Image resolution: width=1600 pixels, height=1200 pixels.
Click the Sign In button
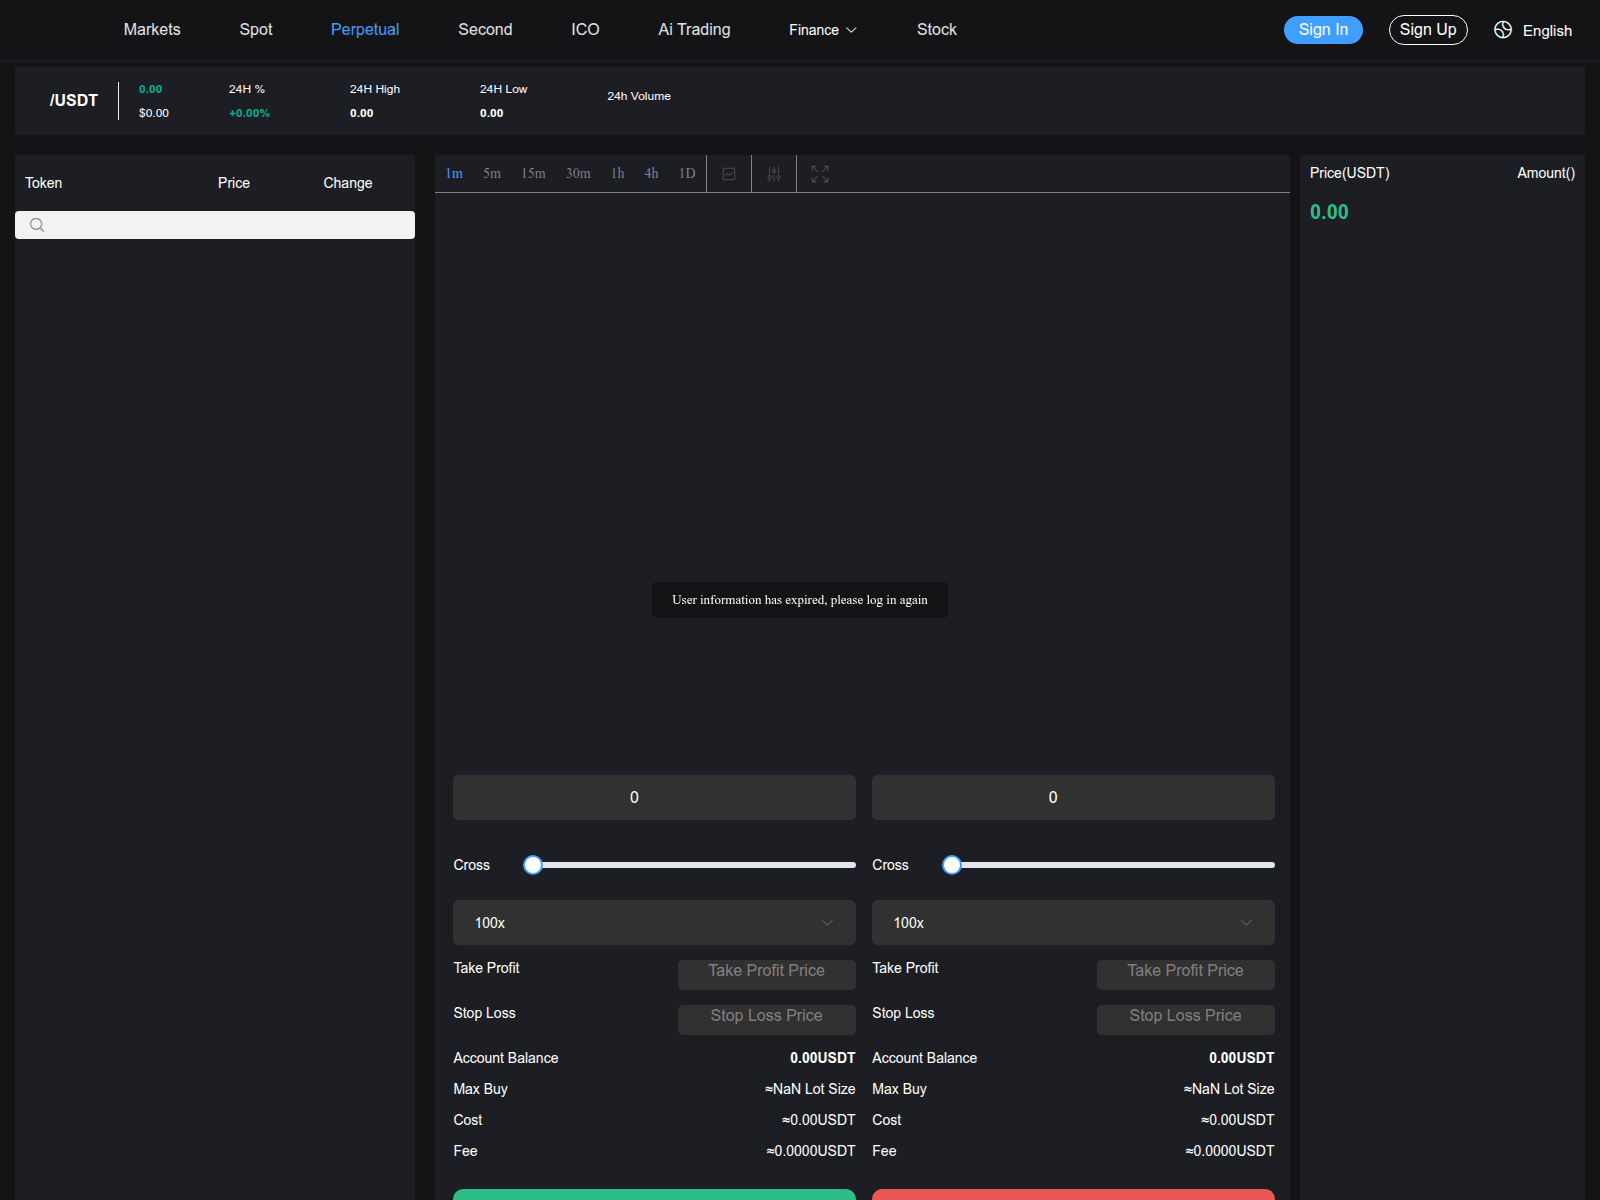tap(1323, 30)
